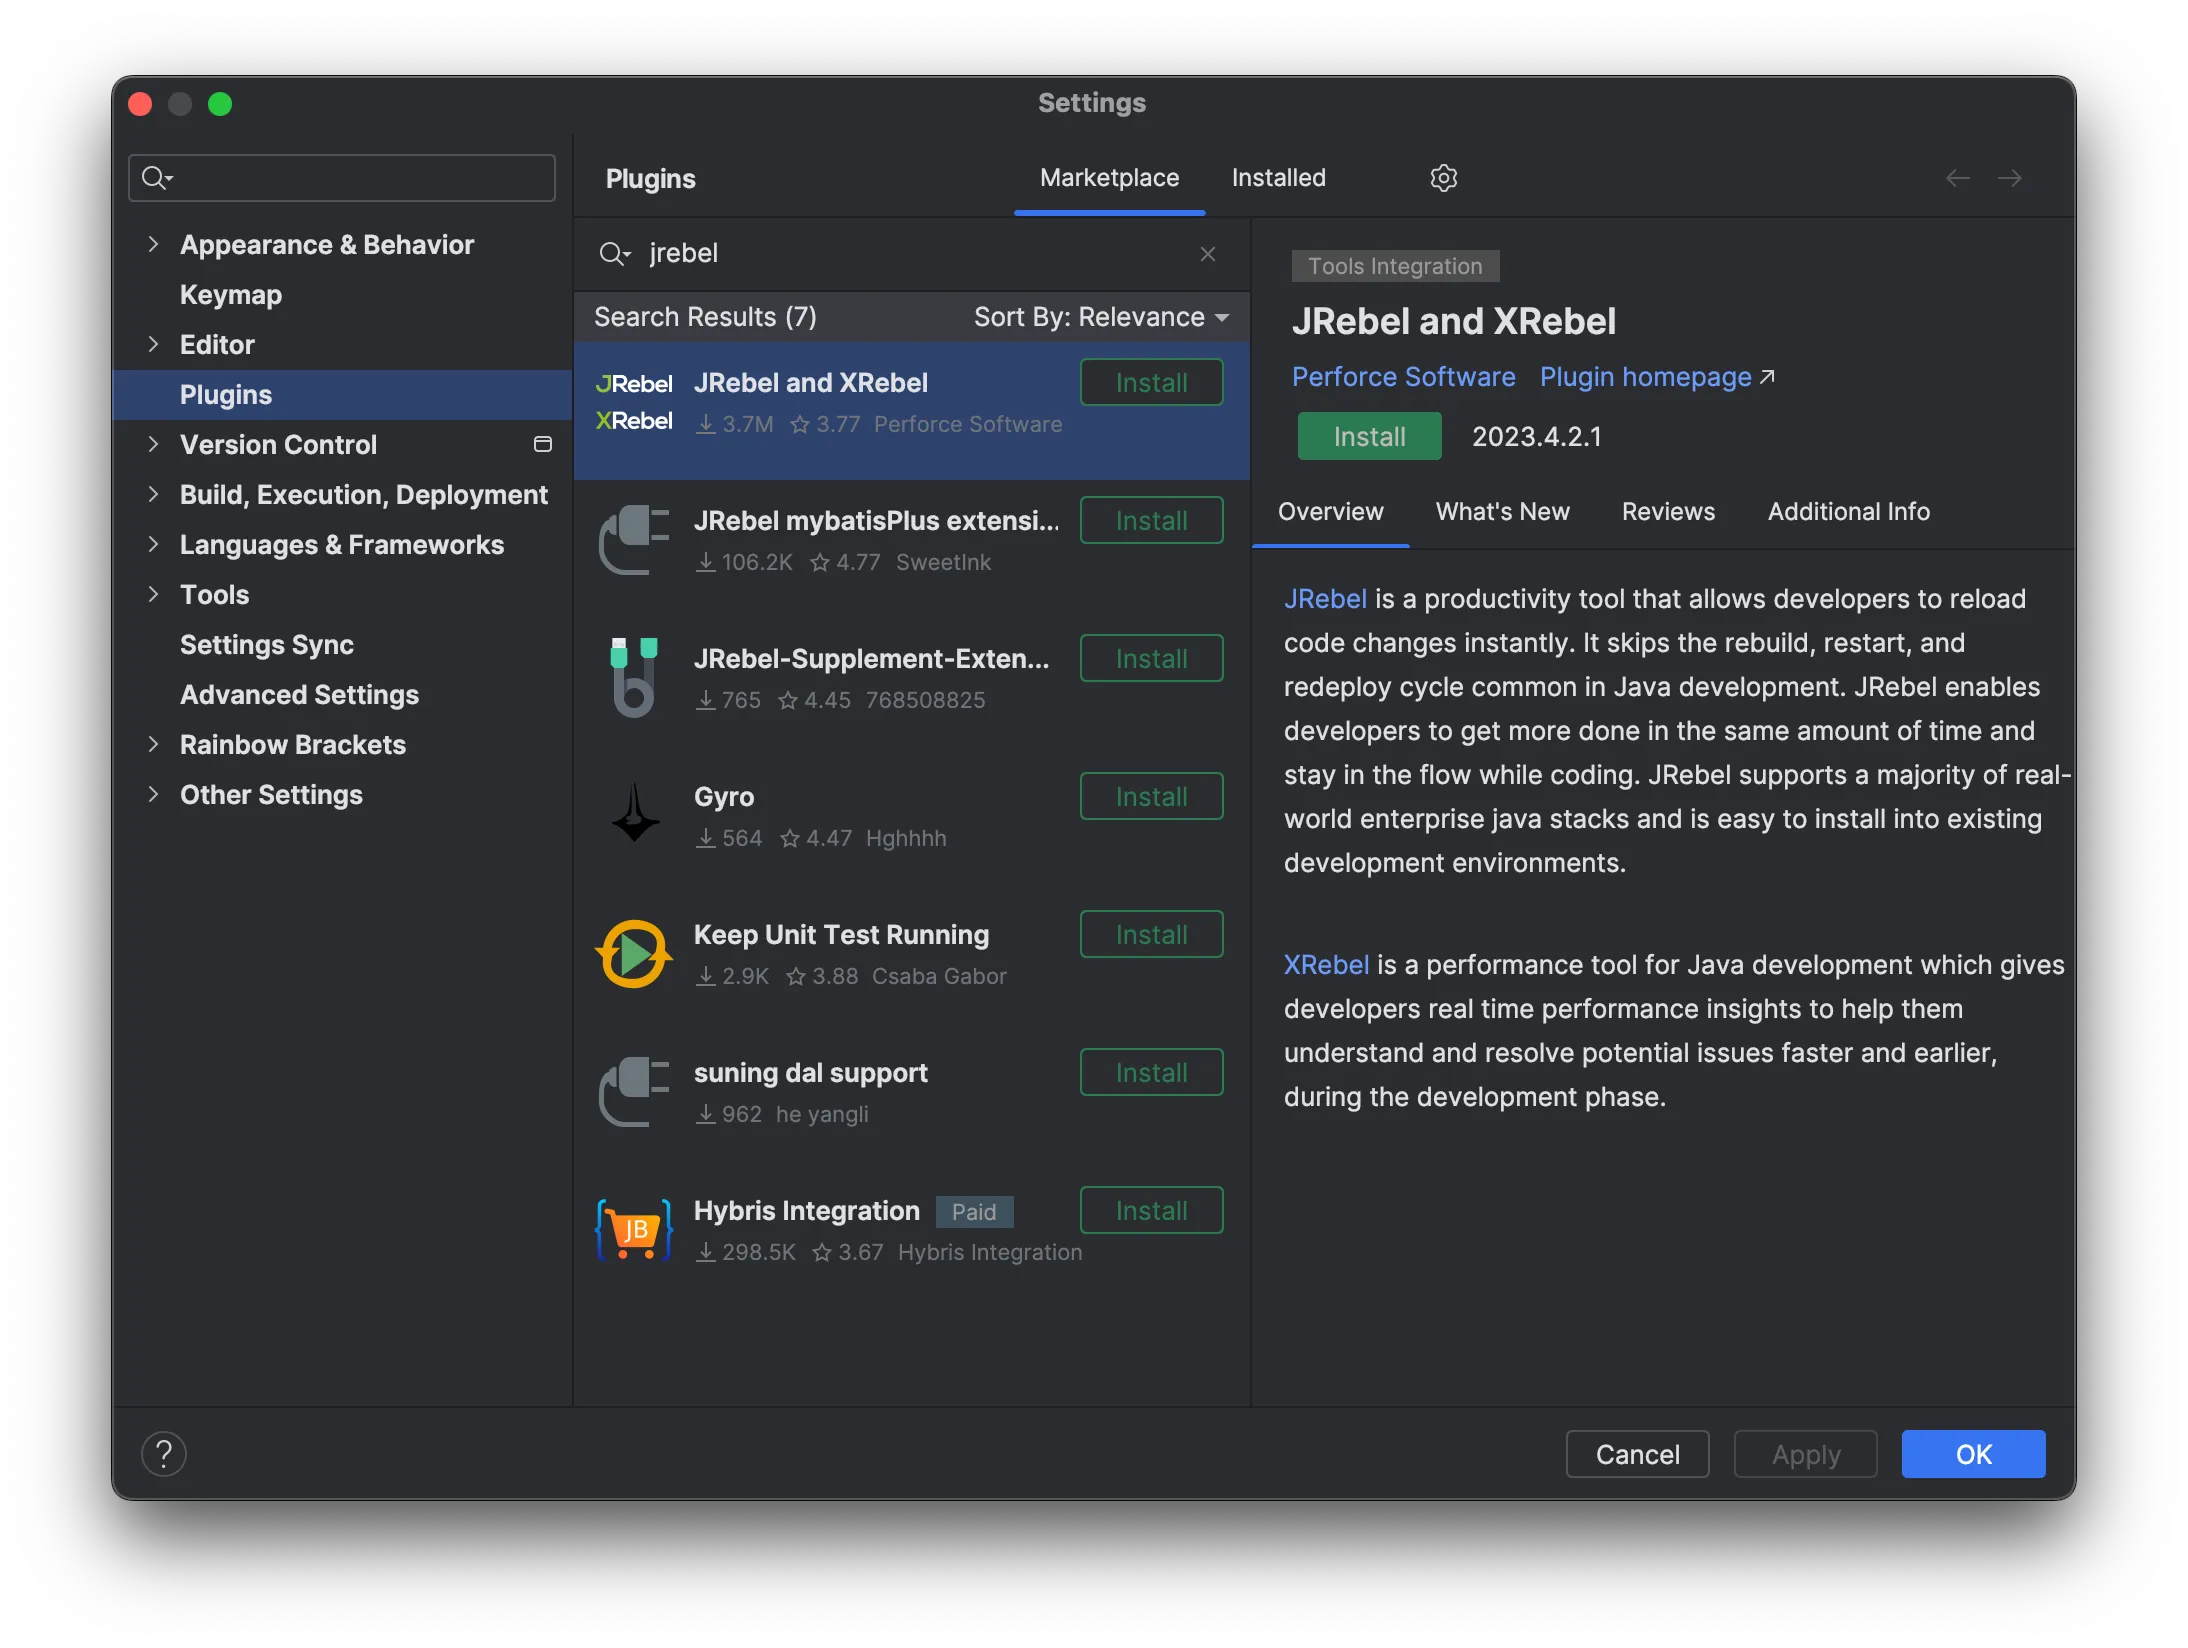Screen dimensions: 2188x1648
Task: Click the JRebel mybatisPlus plugin icon
Action: (634, 540)
